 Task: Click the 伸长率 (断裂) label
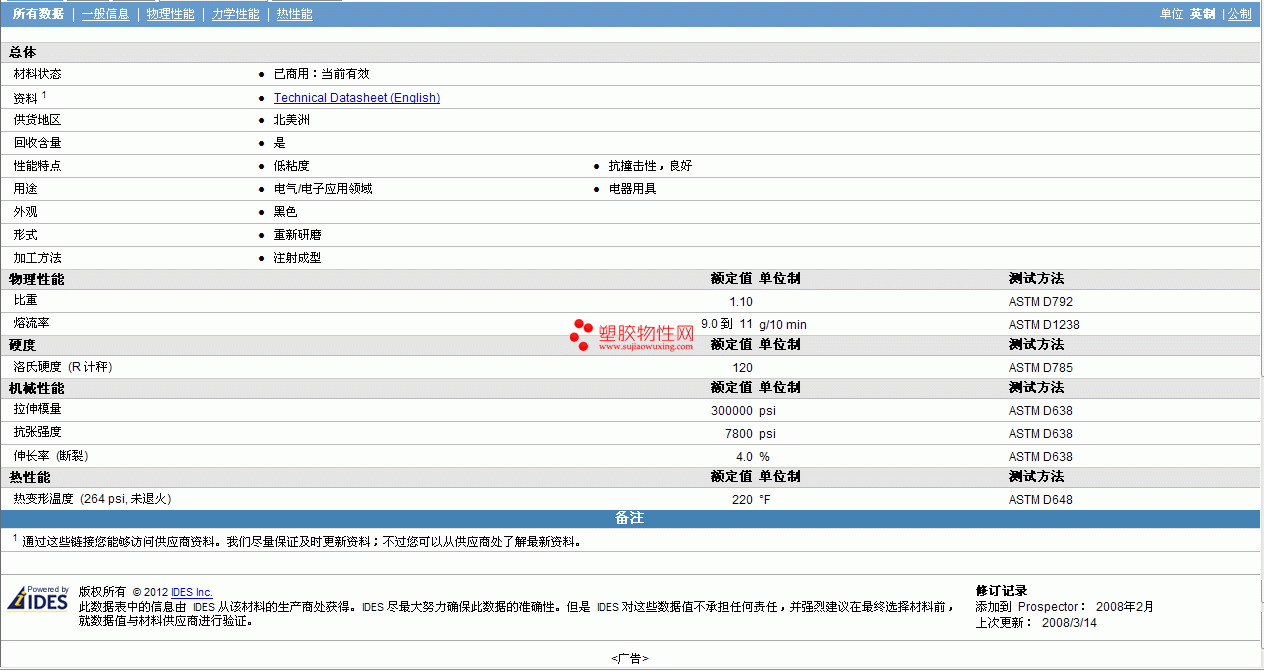pos(50,456)
